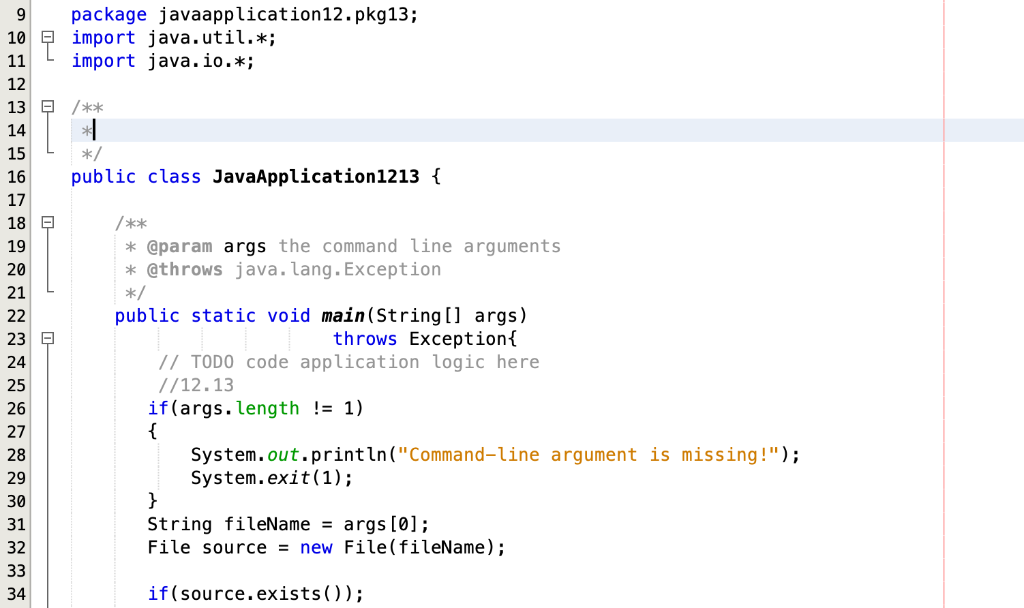Click the //12.13 comment
Viewport: 1024px width, 608px height.
tap(196, 385)
